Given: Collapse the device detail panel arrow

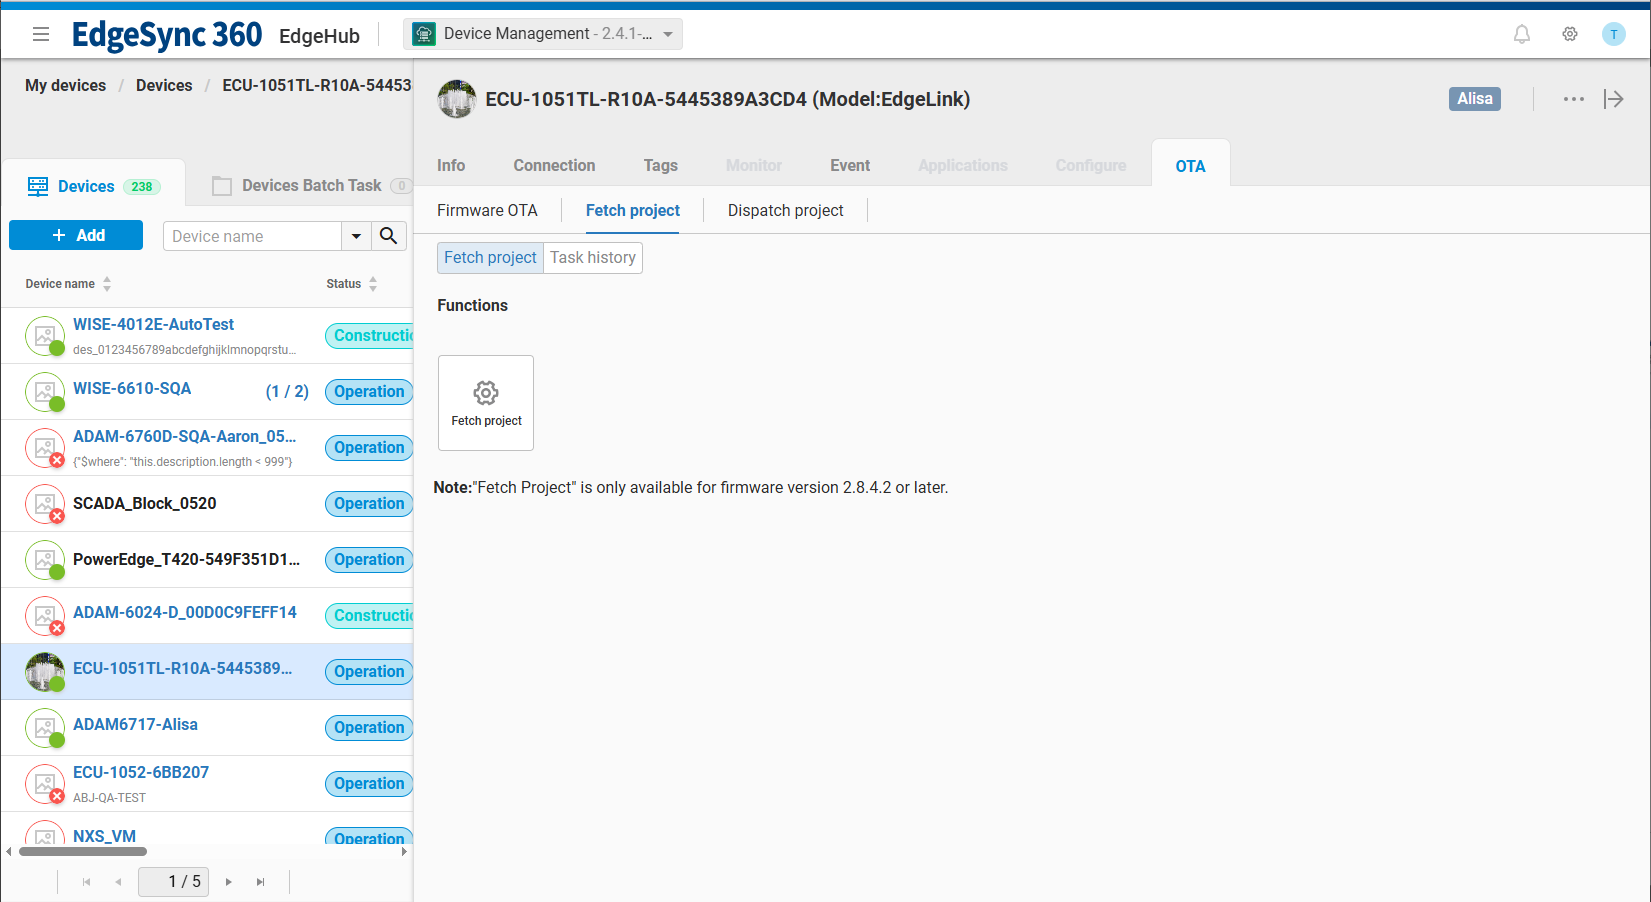Looking at the screenshot, I should point(1613,99).
